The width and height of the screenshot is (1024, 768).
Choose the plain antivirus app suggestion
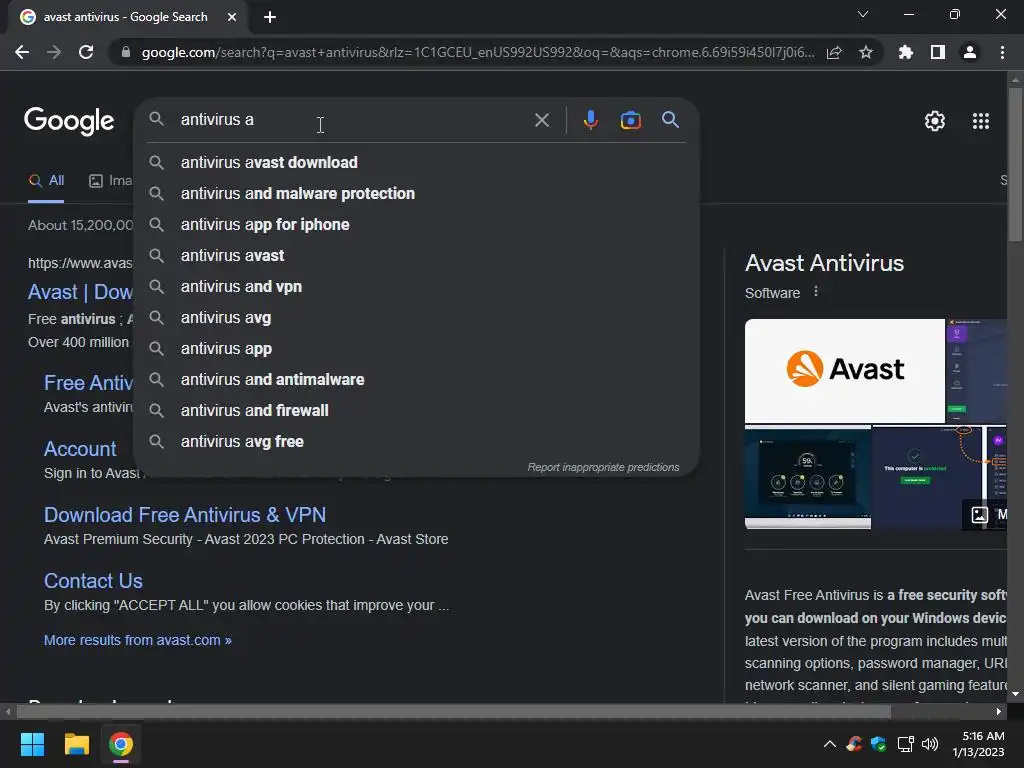point(416,349)
